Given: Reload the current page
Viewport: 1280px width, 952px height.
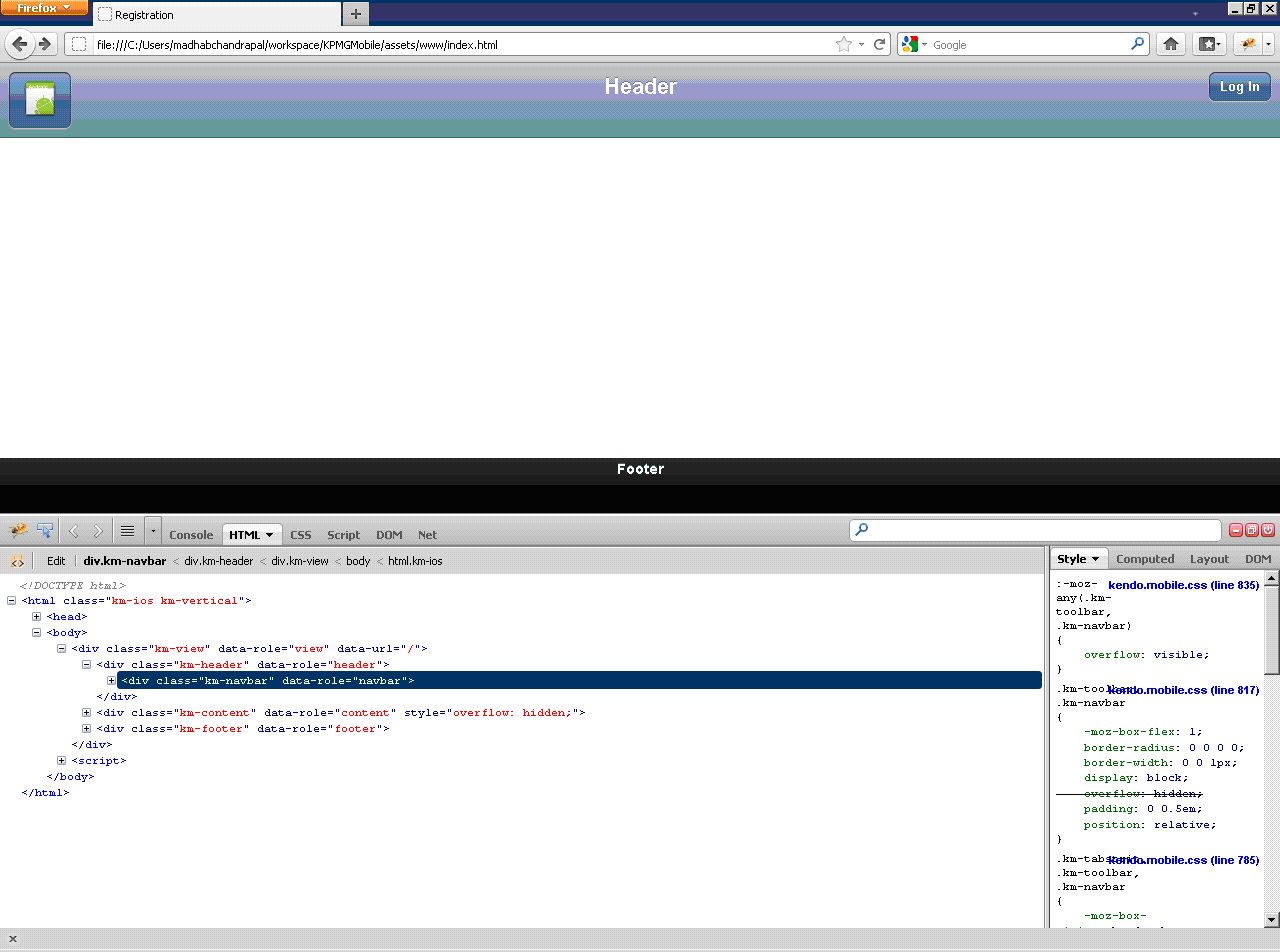Looking at the screenshot, I should [x=880, y=44].
